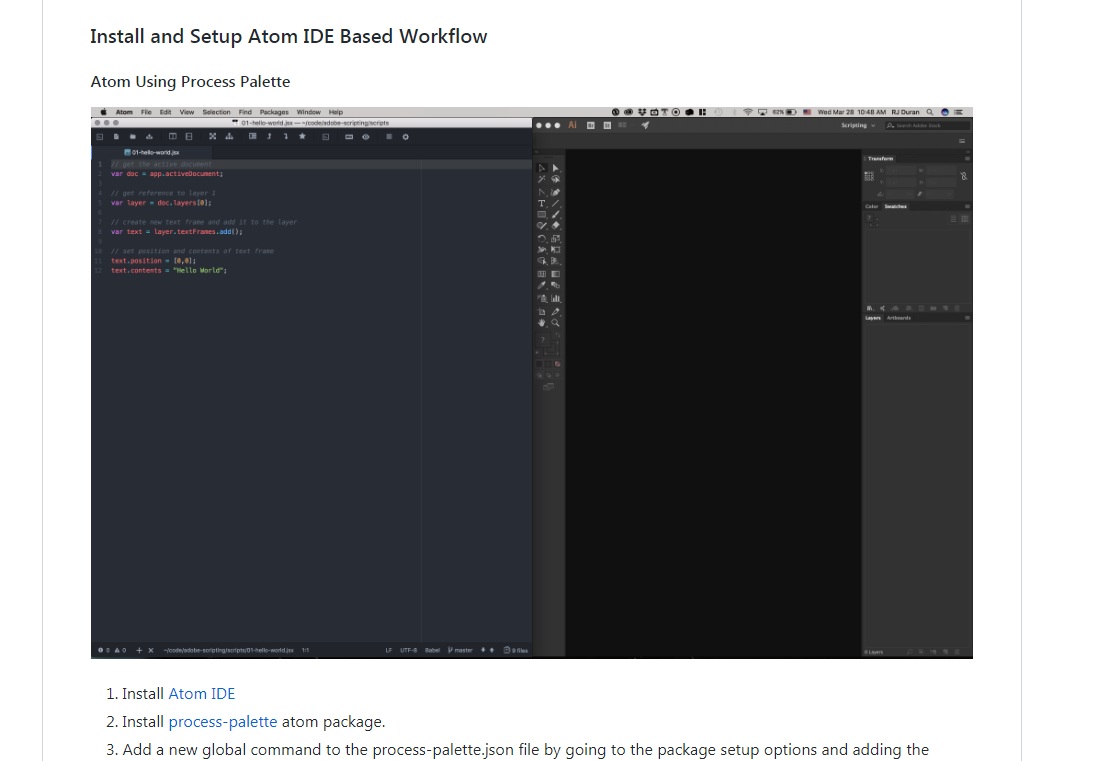Image resolution: width=1111 pixels, height=761 pixels.
Task: Switch to the Swatches panel tab
Action: tap(896, 207)
